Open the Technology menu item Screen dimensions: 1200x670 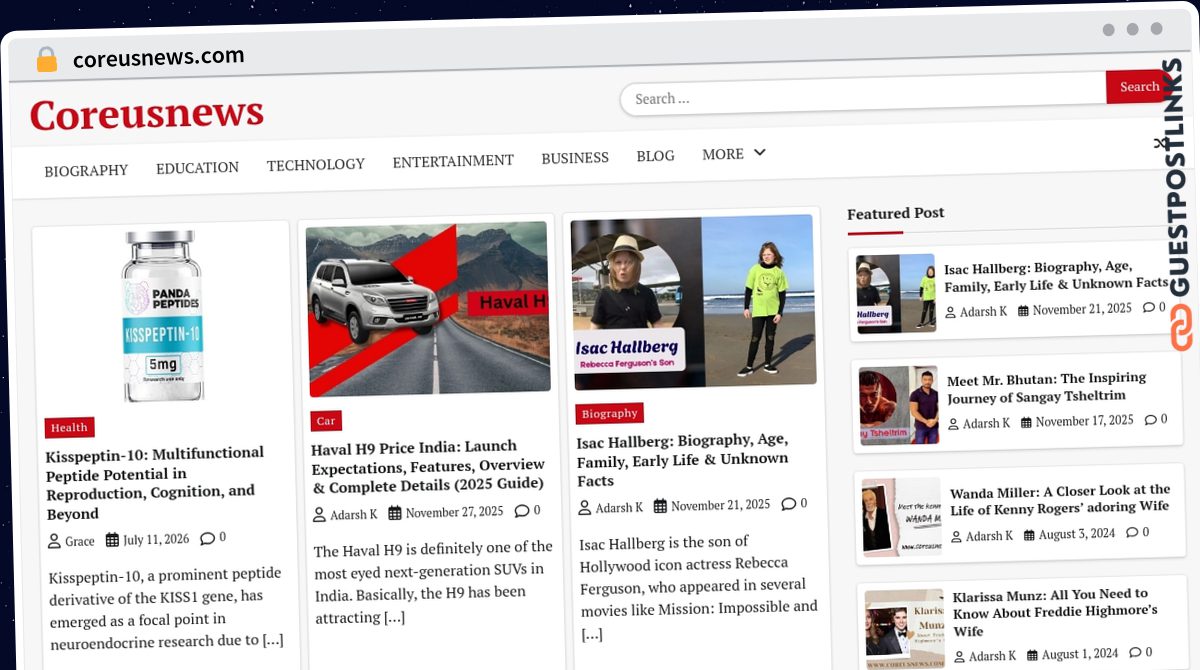coord(315,164)
